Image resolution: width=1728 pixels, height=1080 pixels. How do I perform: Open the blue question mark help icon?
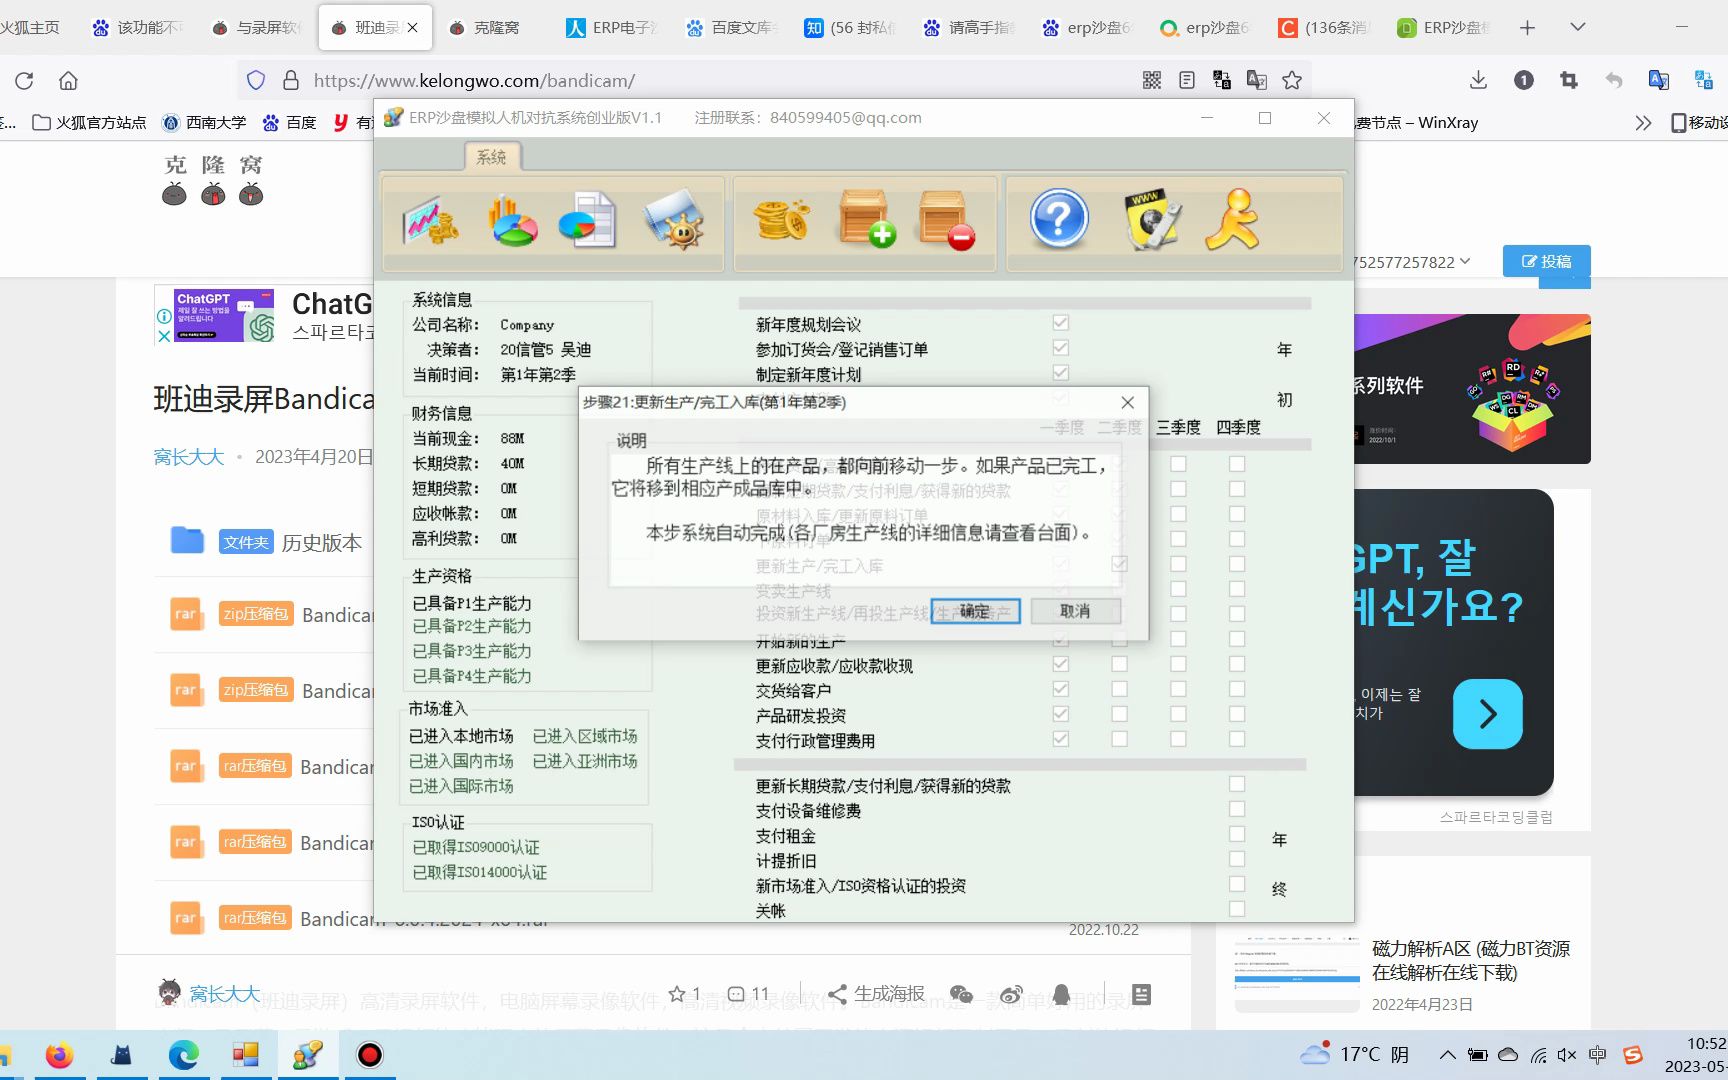pyautogui.click(x=1059, y=219)
